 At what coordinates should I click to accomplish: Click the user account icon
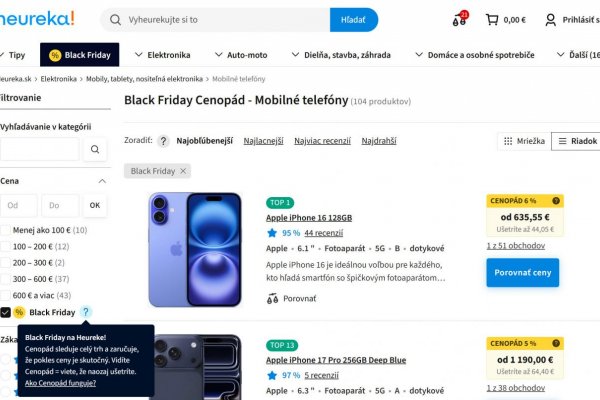(550, 19)
